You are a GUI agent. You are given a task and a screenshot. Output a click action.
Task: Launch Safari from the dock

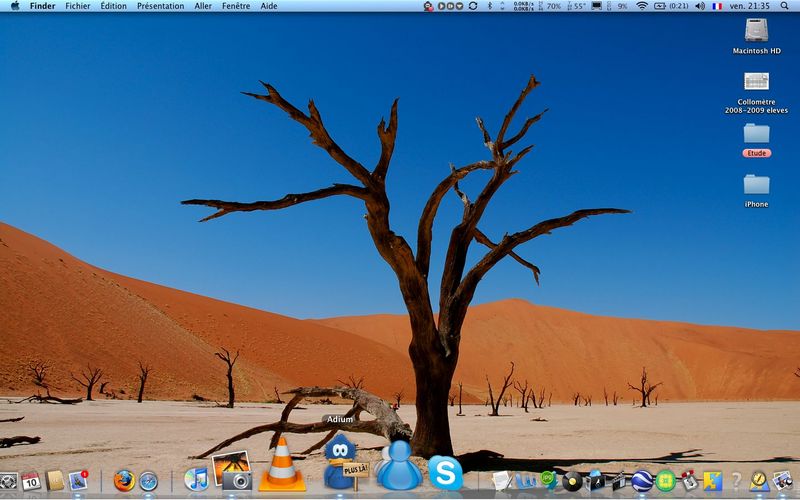point(148,481)
